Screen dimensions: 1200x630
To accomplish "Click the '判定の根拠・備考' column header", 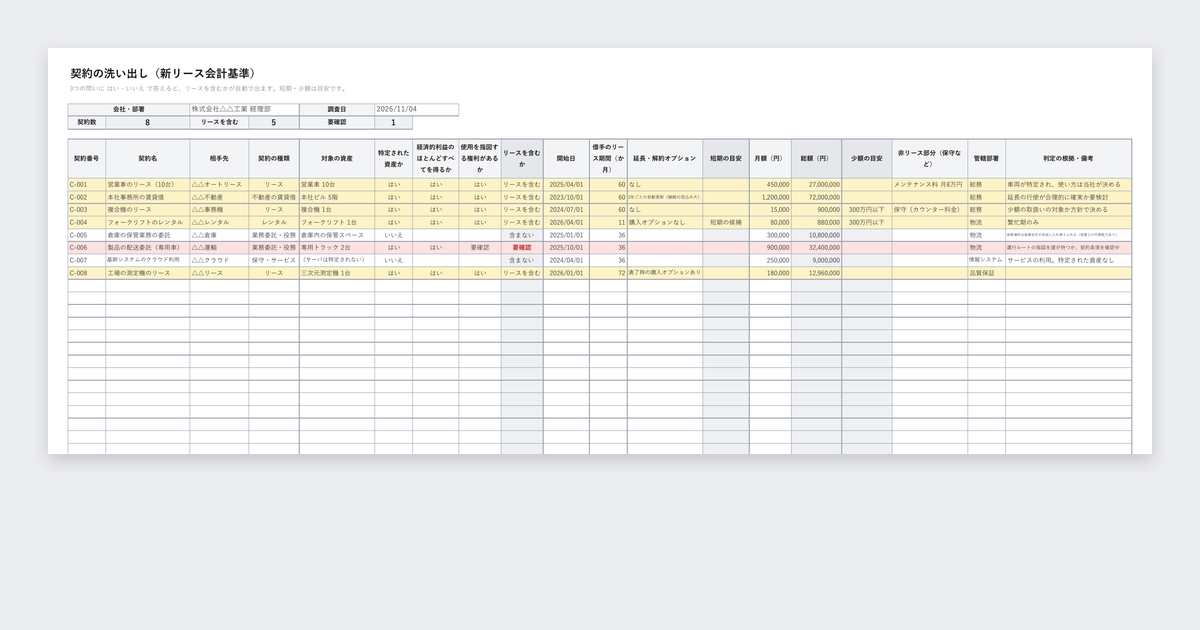I will pos(1069,158).
